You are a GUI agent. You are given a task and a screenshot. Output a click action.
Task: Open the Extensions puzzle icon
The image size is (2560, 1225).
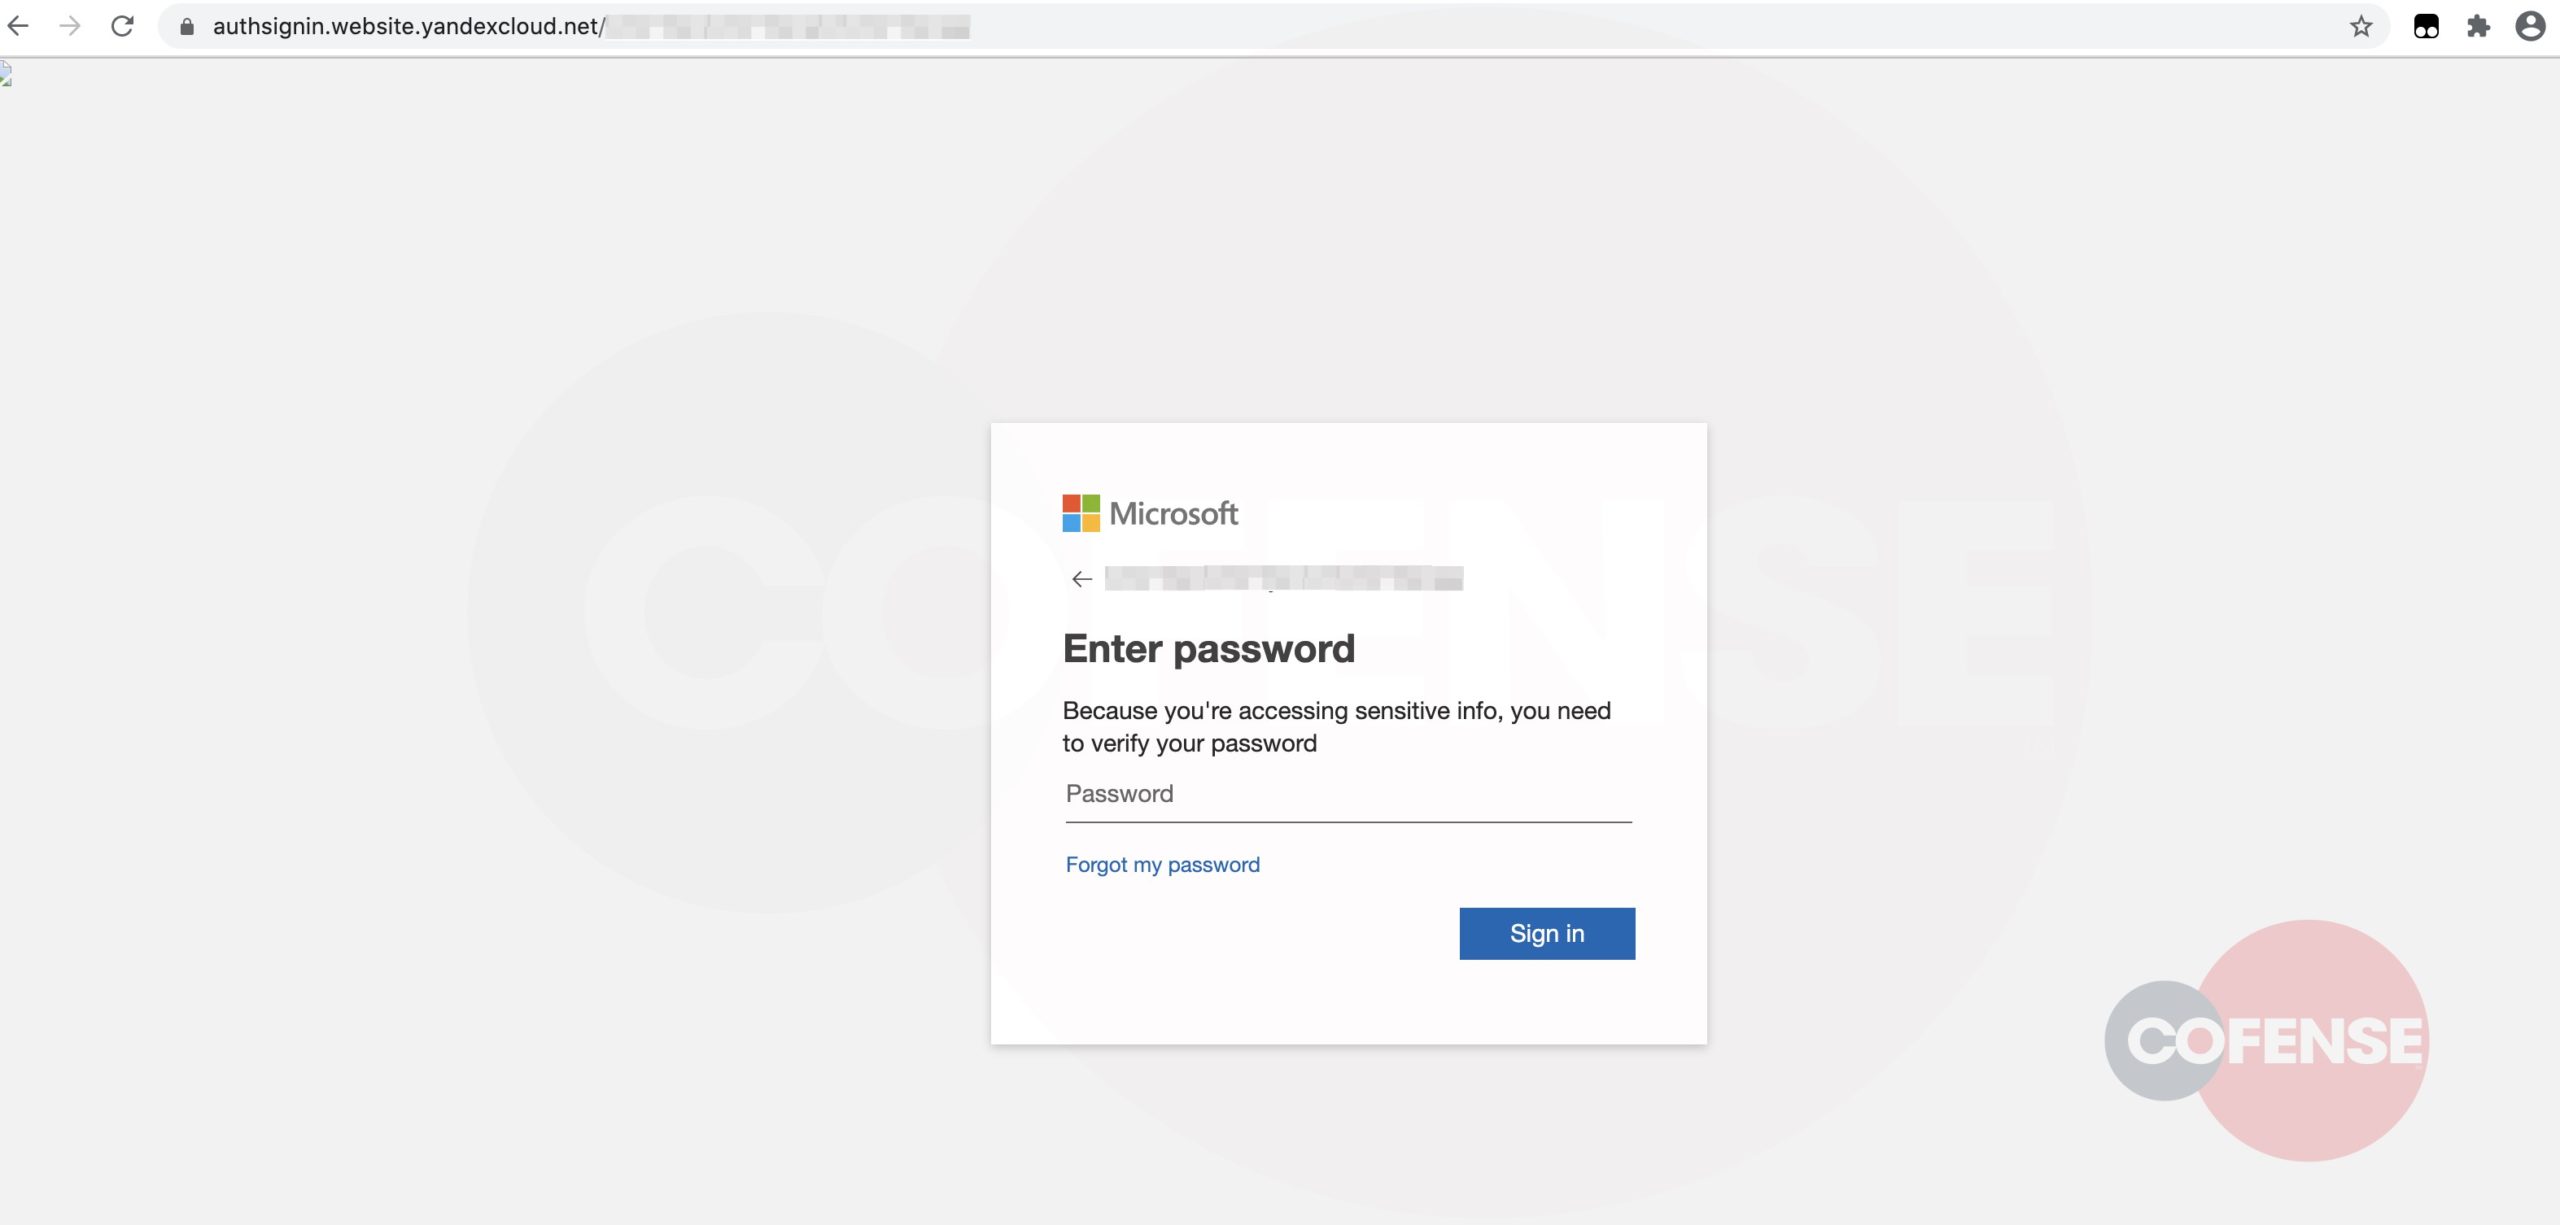point(2478,26)
